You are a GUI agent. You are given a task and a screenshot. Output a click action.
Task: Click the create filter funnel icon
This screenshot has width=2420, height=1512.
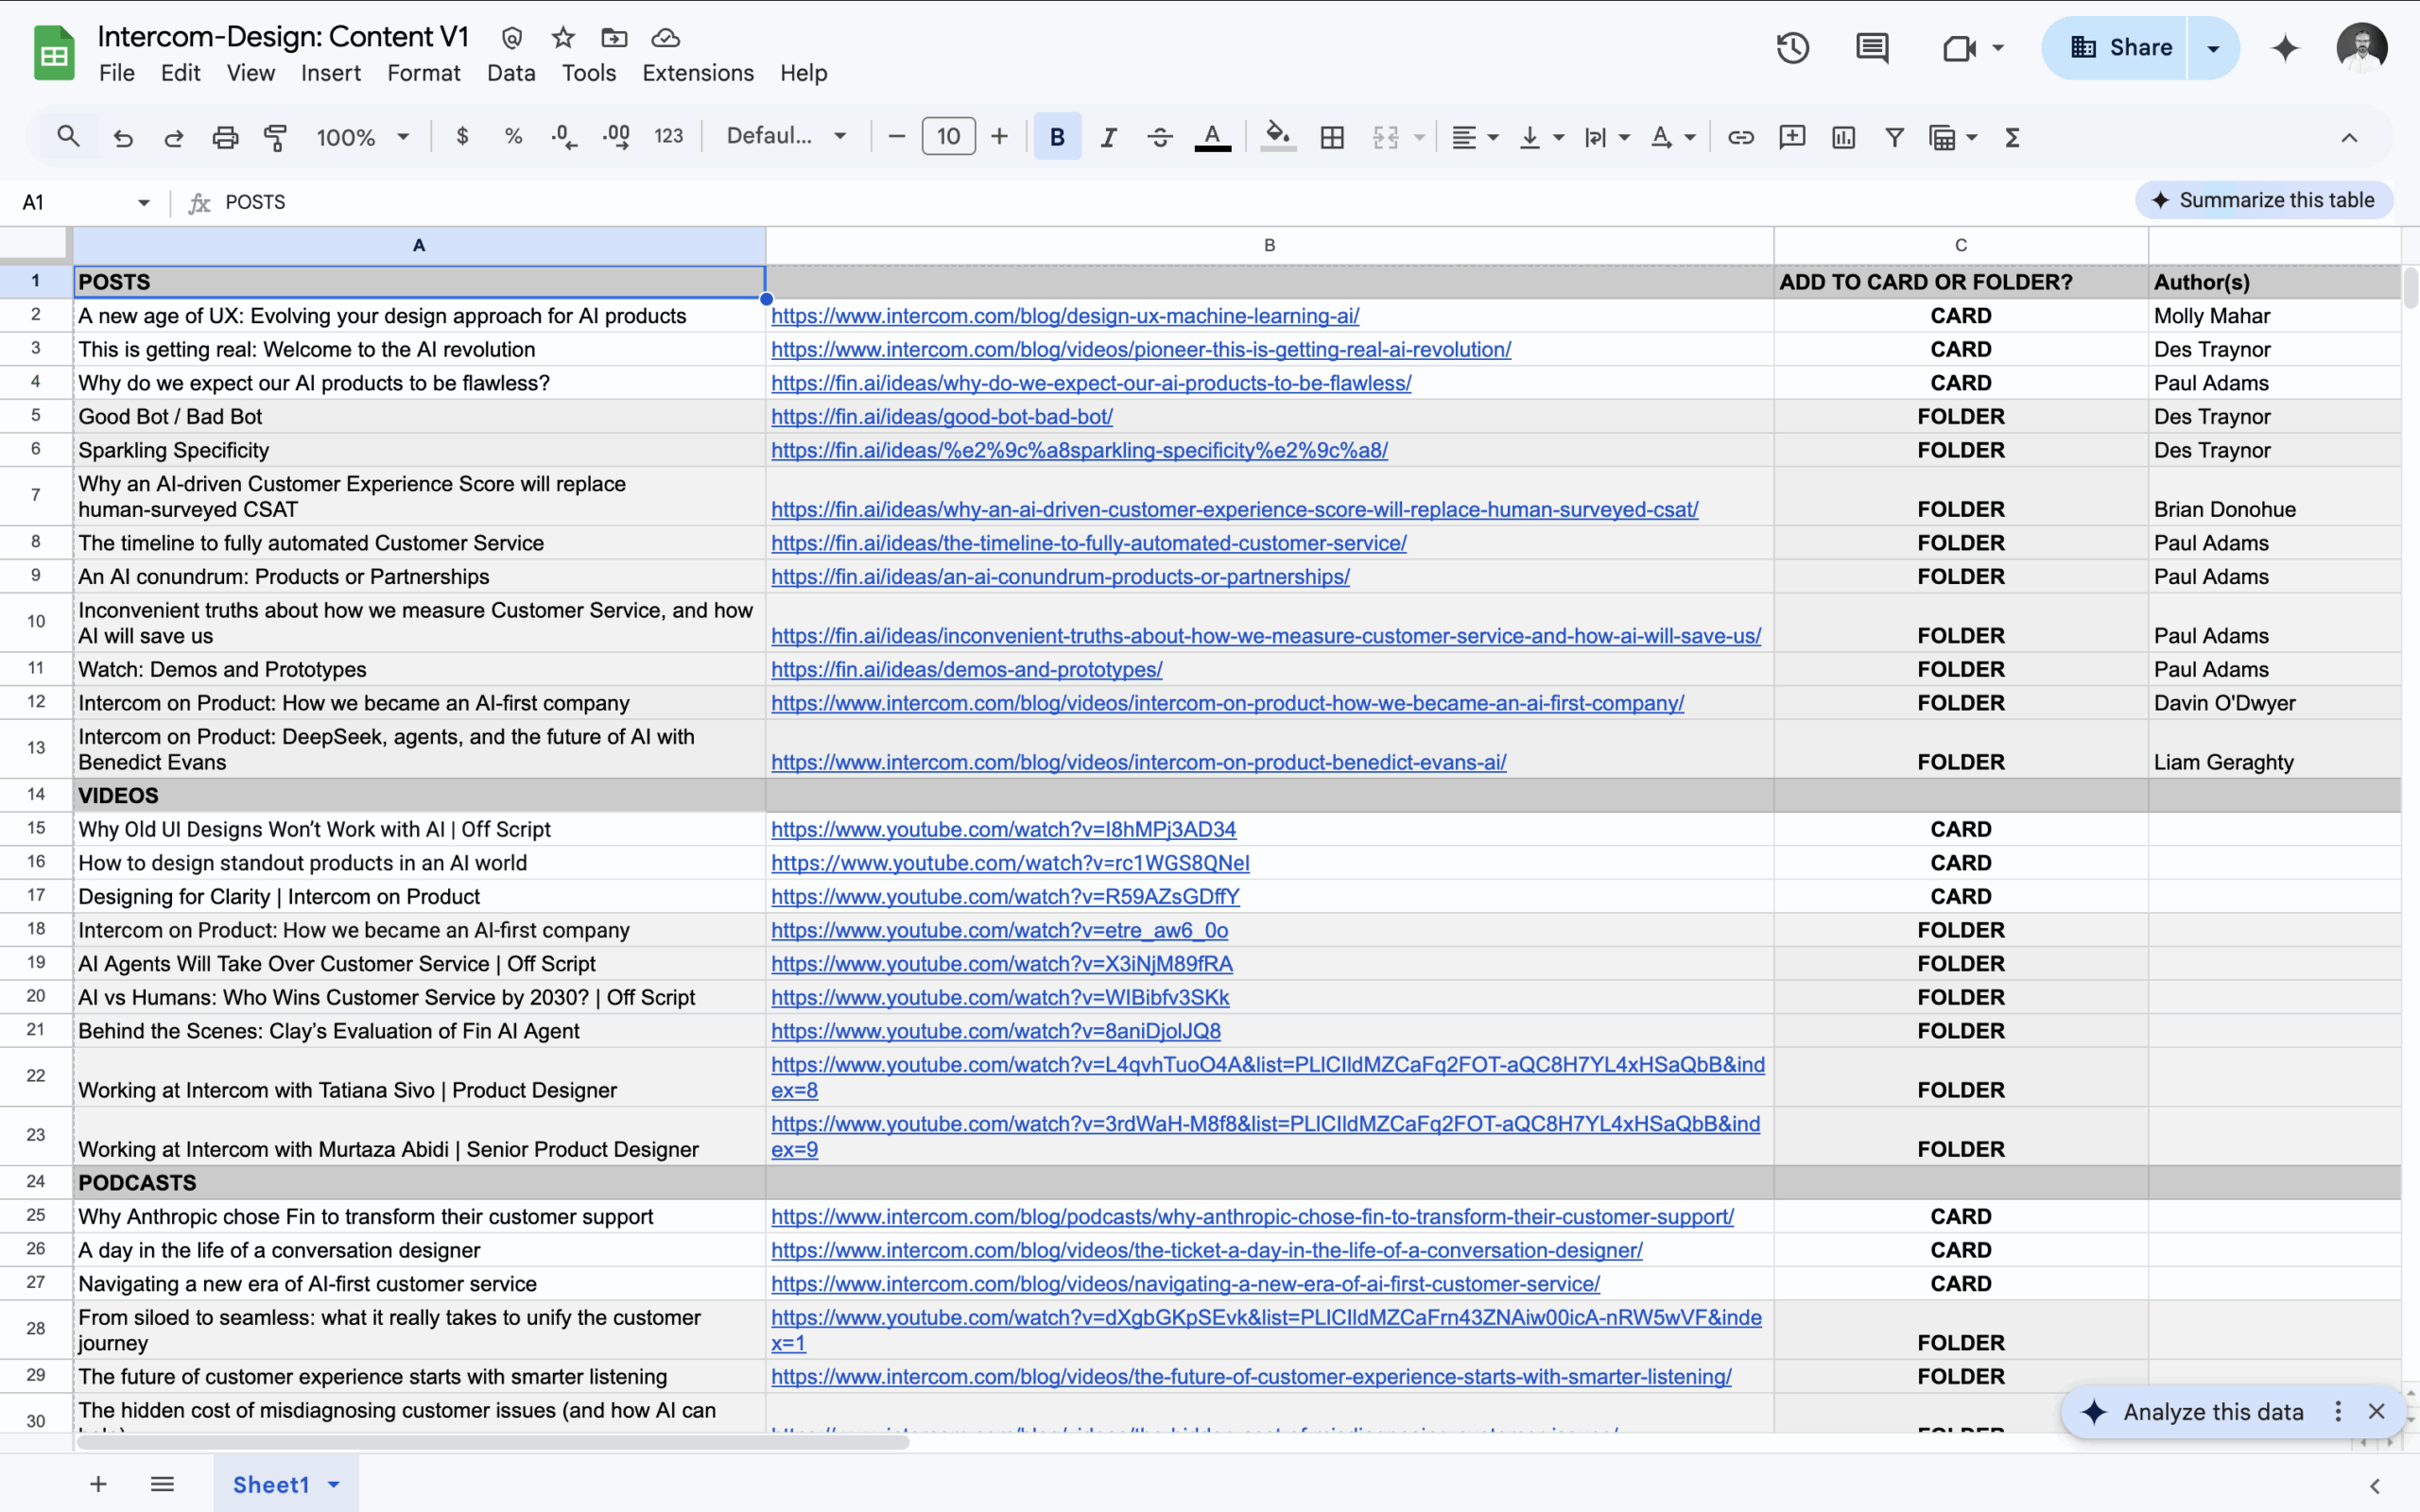pyautogui.click(x=1894, y=137)
